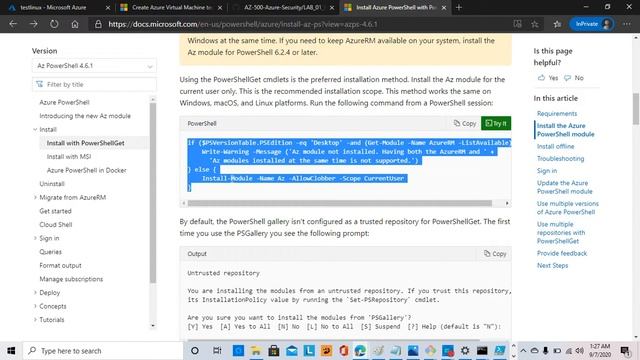640x360 pixels.
Task: Click the sidebar tree scrollbar
Action: (x=153, y=193)
